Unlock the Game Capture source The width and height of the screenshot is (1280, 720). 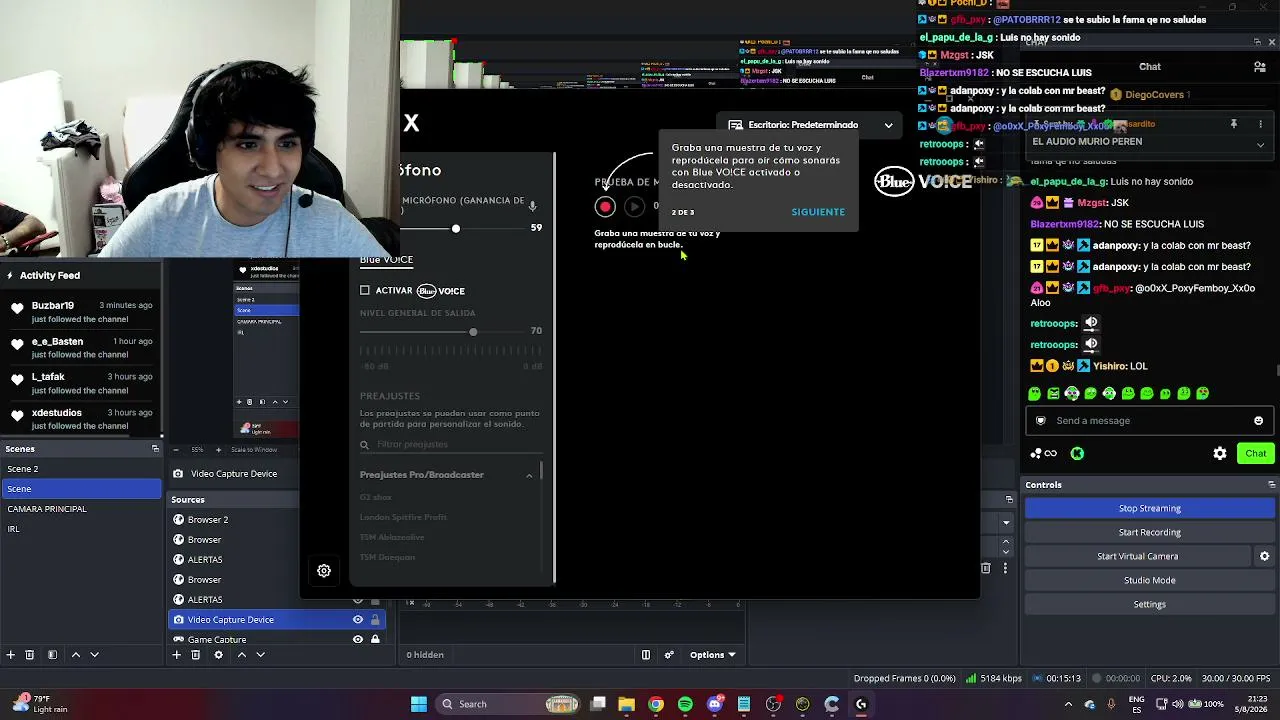(x=375, y=640)
